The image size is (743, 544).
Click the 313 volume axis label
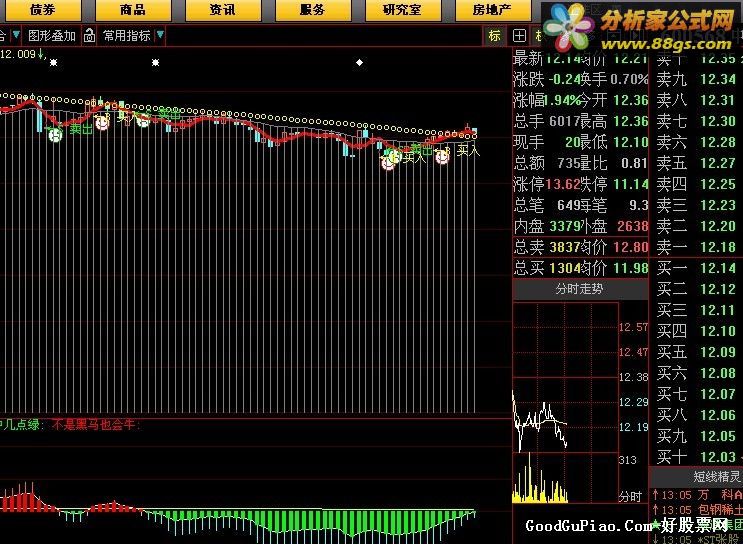[x=628, y=460]
